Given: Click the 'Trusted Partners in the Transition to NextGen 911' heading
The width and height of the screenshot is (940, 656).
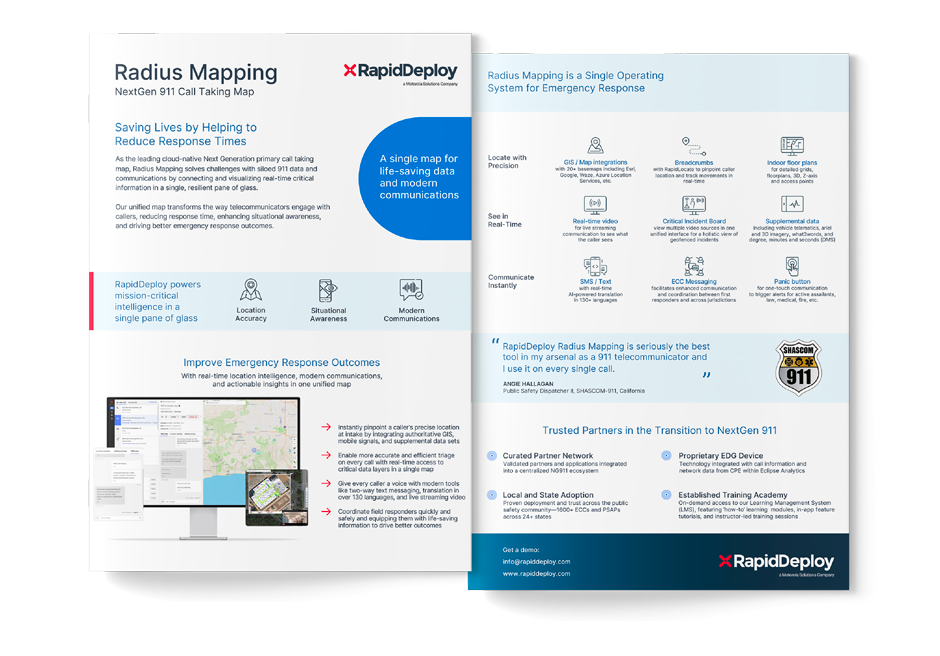Looking at the screenshot, I should (659, 431).
